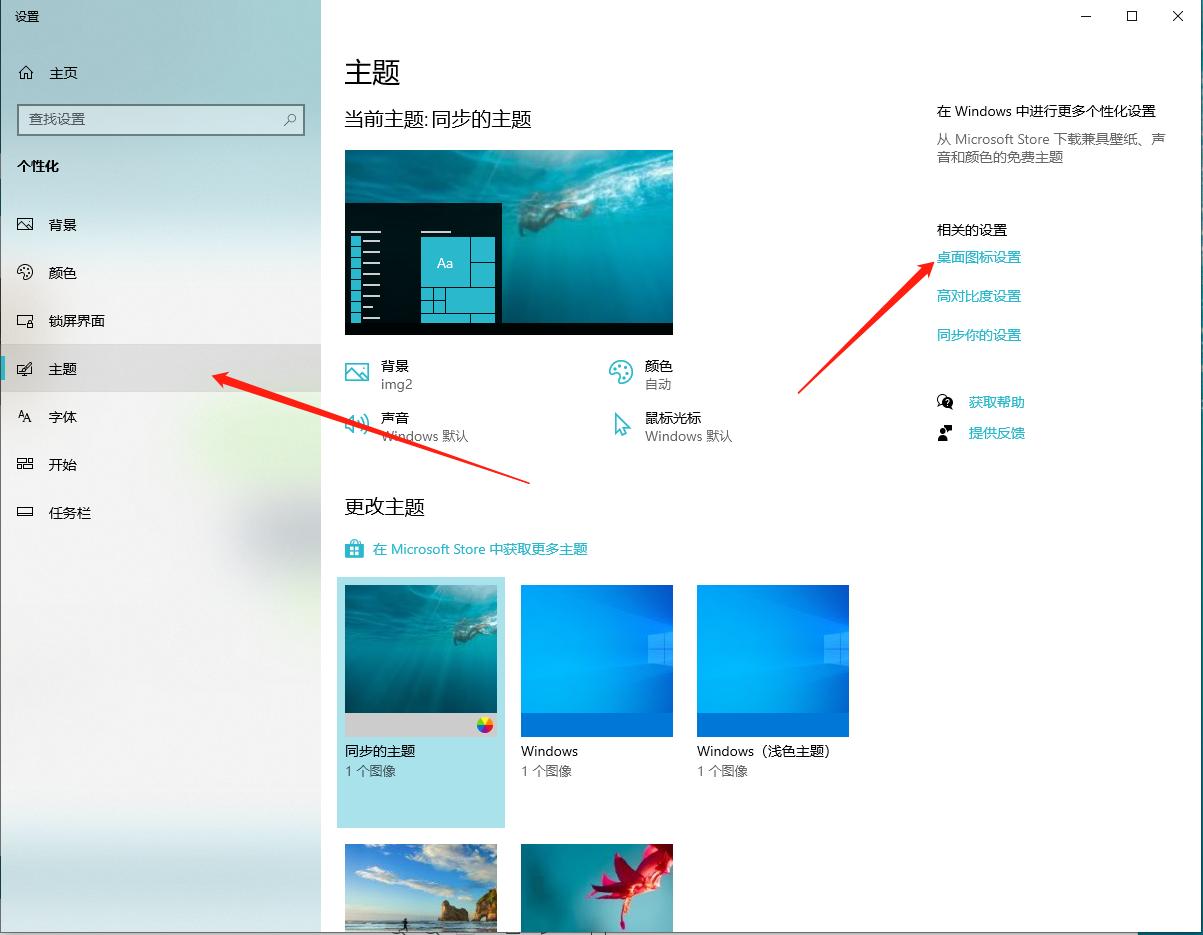Open 高对比度设置 link
The width and height of the screenshot is (1203, 935).
click(x=978, y=296)
